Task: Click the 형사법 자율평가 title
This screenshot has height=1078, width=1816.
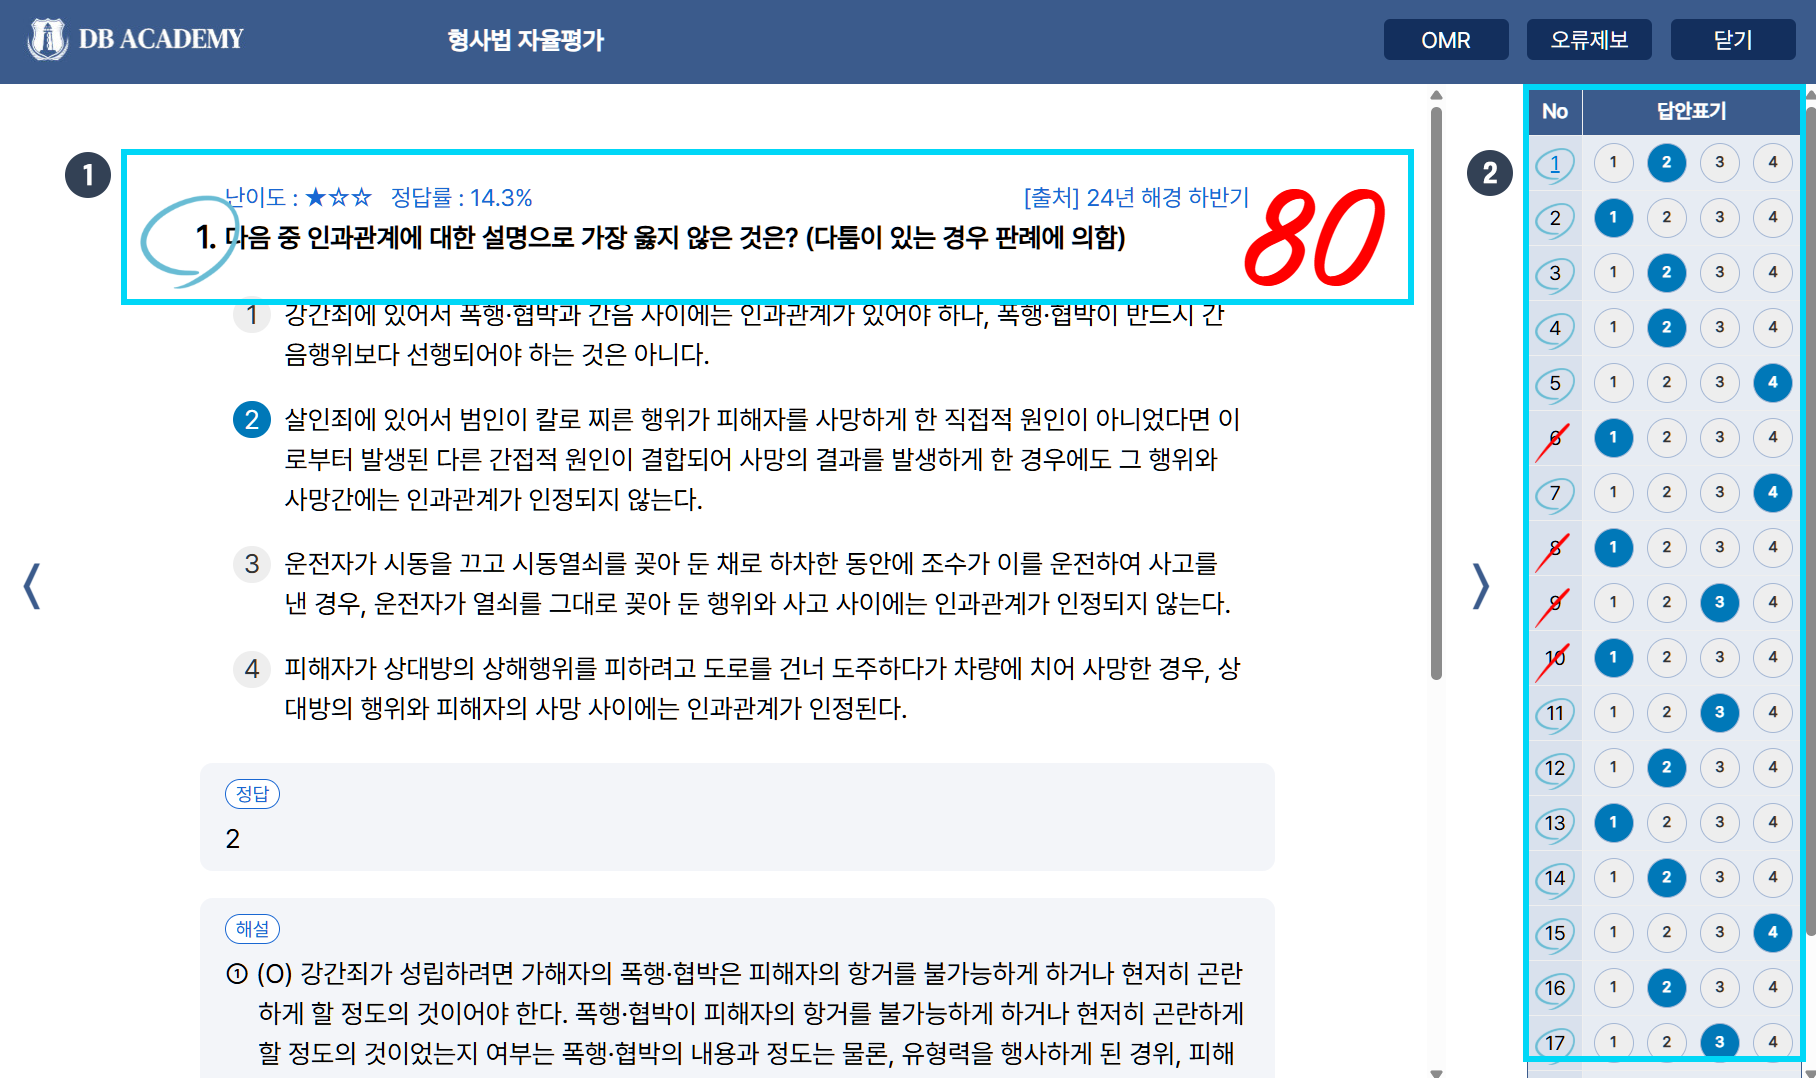Action: click(523, 39)
